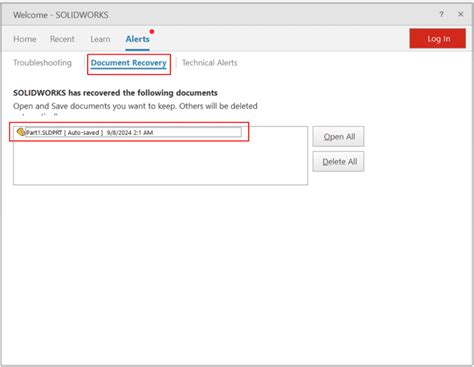Close the Welcome dialog
This screenshot has height=367, width=474.
coord(461,14)
